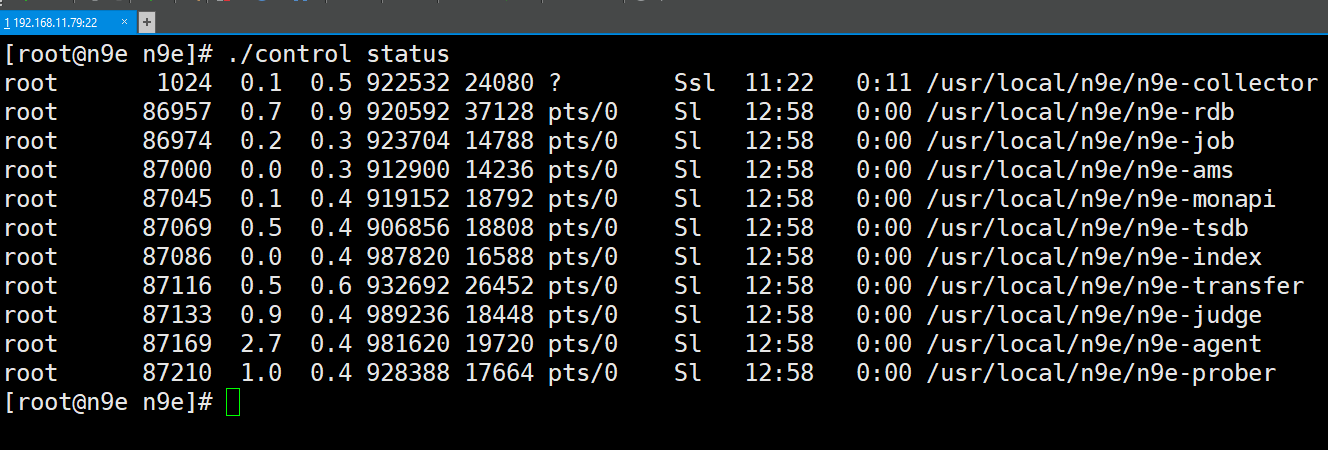Click memory size value 912900
This screenshot has width=1328, height=450.
tap(408, 170)
